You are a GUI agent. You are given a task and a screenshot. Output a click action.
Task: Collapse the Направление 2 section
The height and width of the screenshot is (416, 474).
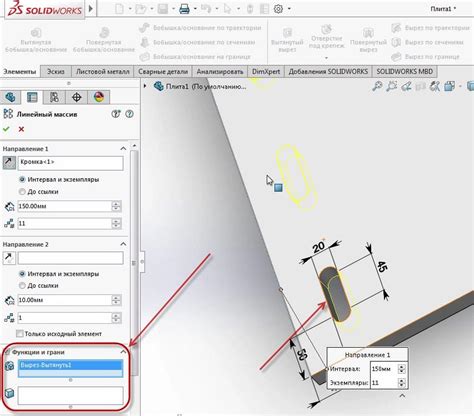click(x=123, y=244)
